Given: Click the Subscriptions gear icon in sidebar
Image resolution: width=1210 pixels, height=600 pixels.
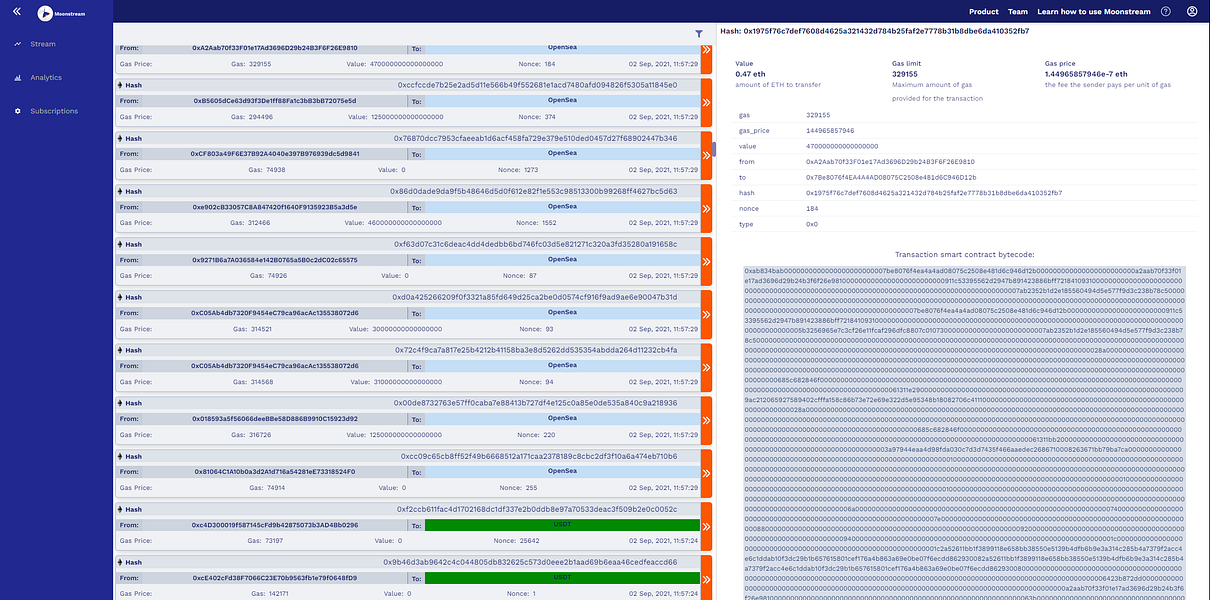Looking at the screenshot, I should point(17,111).
